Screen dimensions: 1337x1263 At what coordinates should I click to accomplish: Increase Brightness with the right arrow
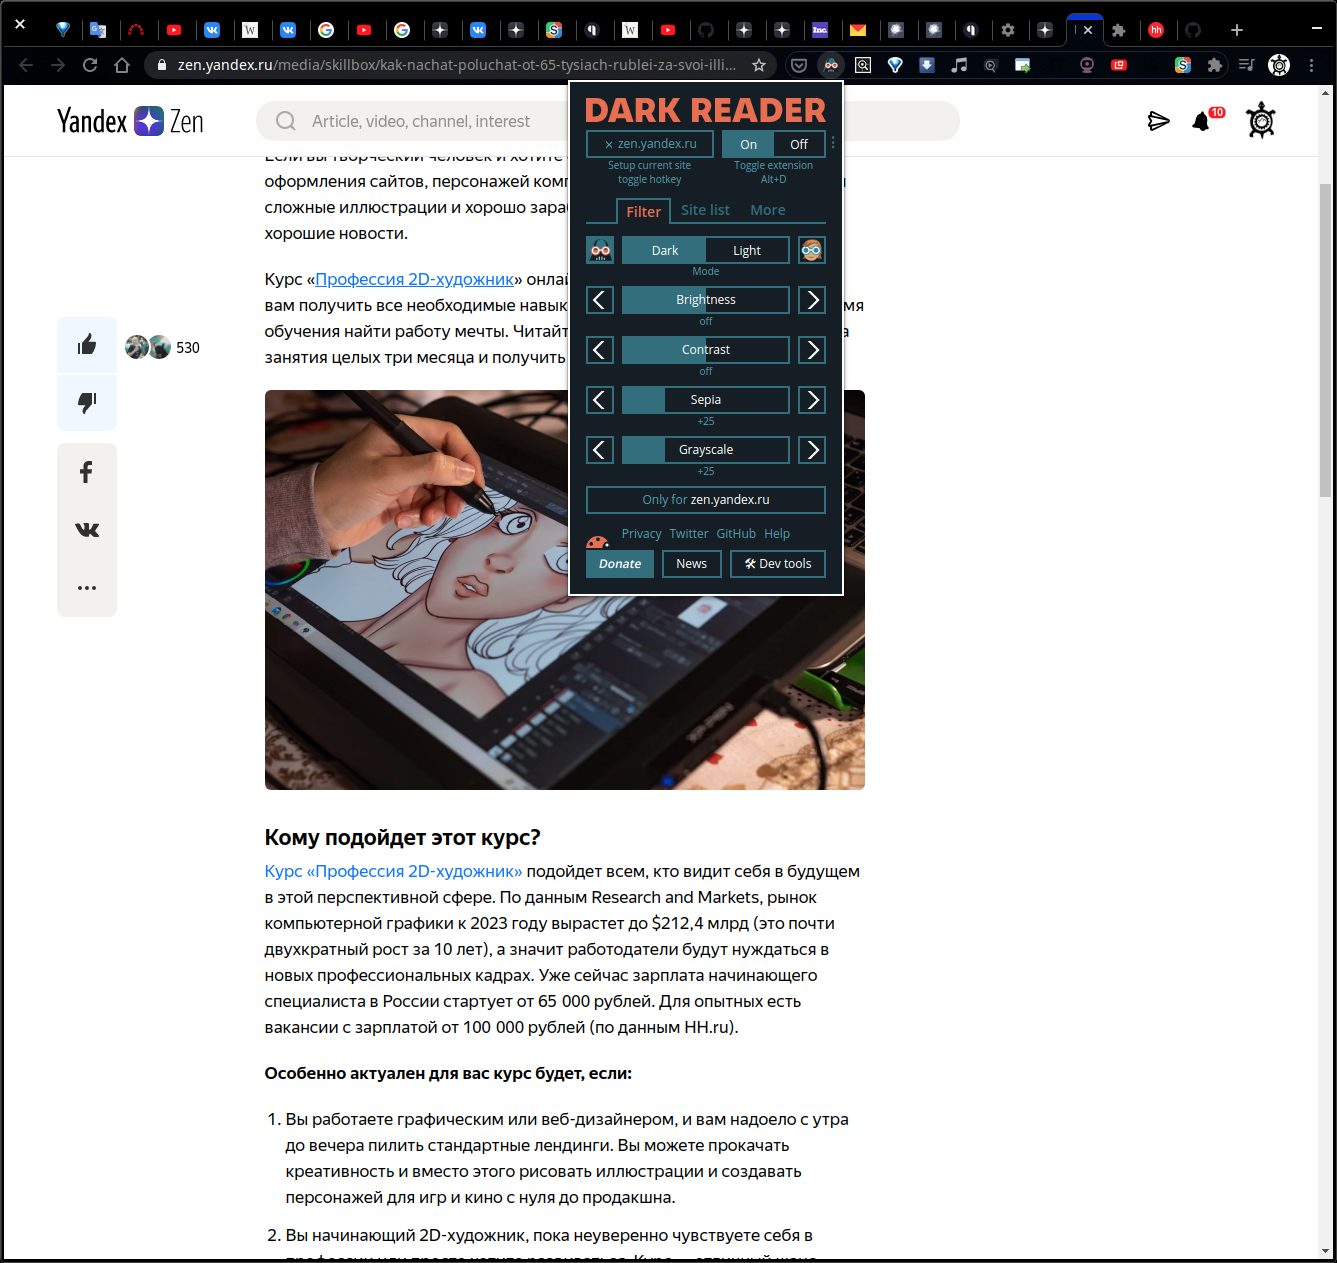[x=811, y=299]
